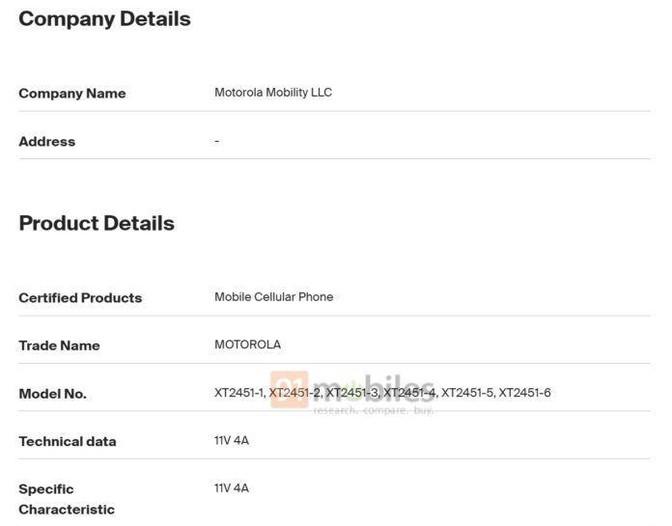This screenshot has width=672, height=526.
Task: Select the Certified Products label
Action: [80, 297]
